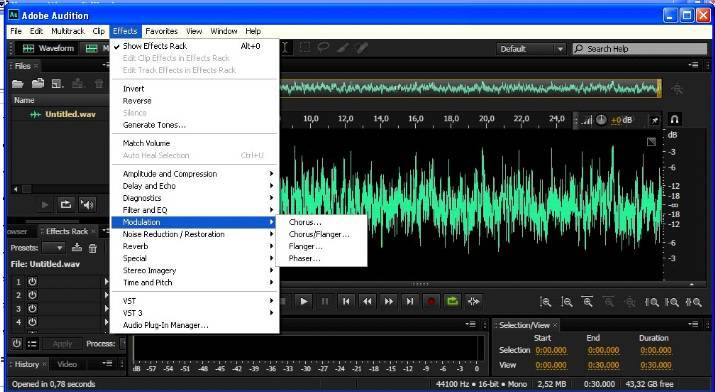
Task: Move playhead to next marker
Action: point(410,301)
